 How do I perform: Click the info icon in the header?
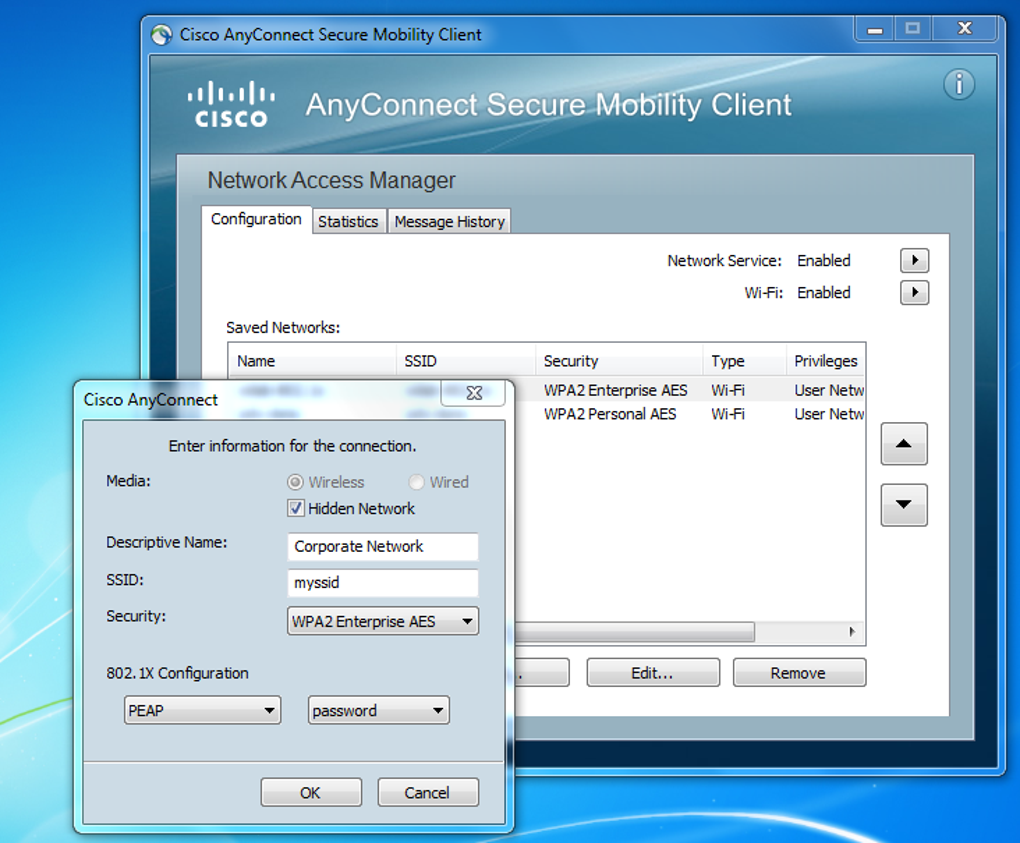tap(958, 85)
